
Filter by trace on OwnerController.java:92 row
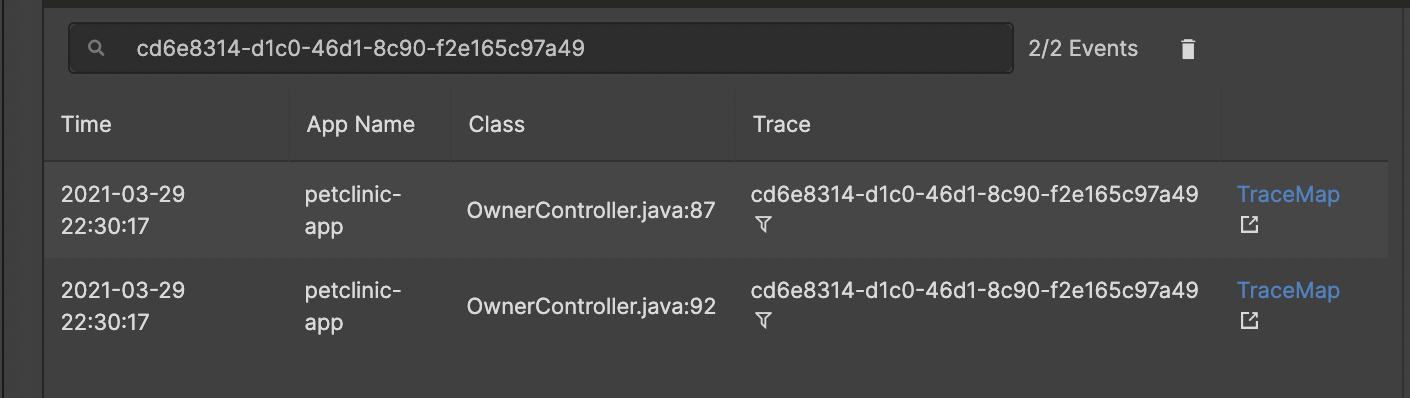pos(764,321)
